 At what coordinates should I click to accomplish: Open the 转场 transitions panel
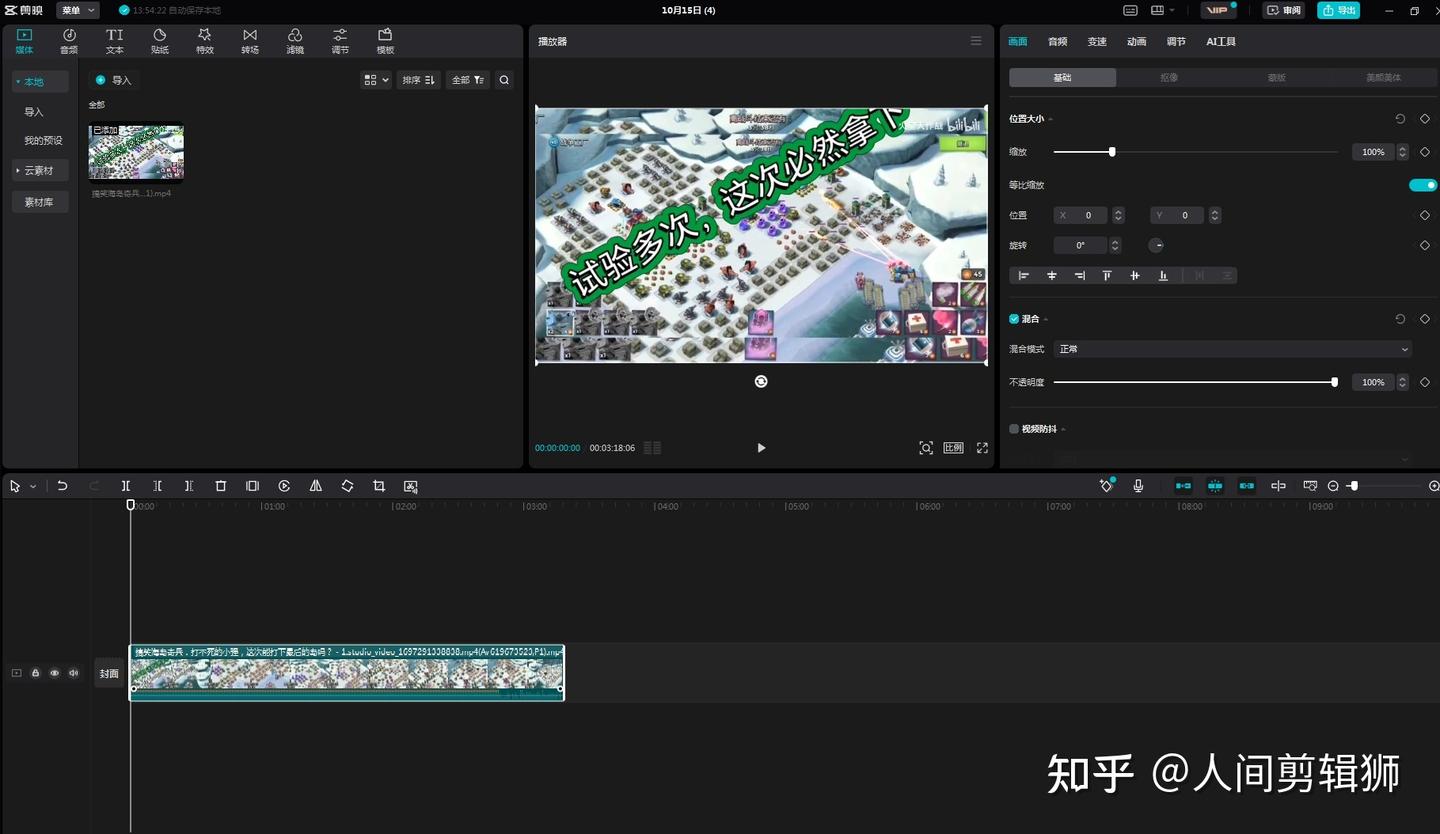click(x=250, y=41)
